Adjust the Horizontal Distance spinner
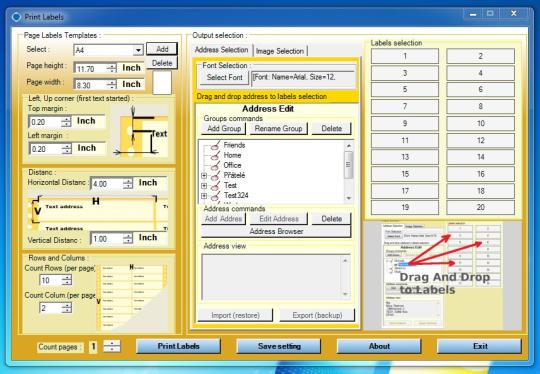Viewport: 540px width, 374px height. 128,184
